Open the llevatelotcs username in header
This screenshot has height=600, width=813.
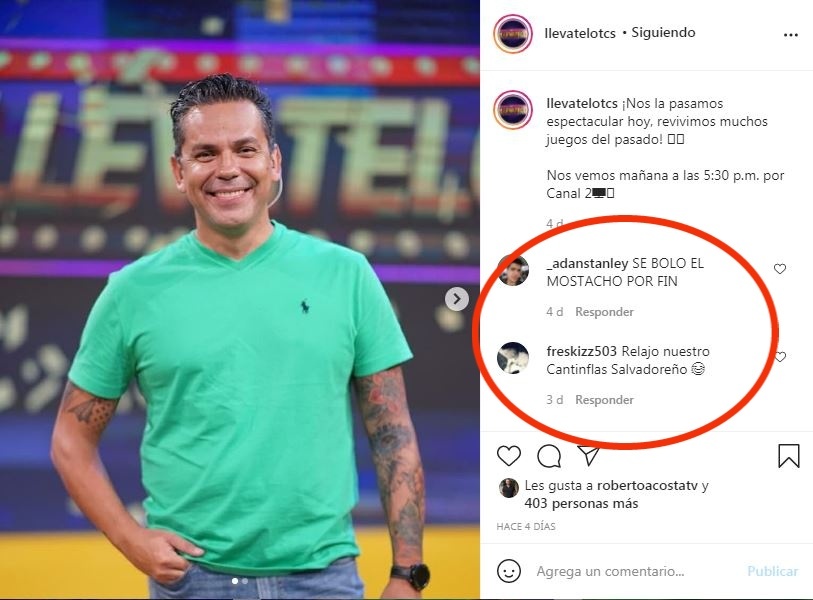pyautogui.click(x=580, y=33)
